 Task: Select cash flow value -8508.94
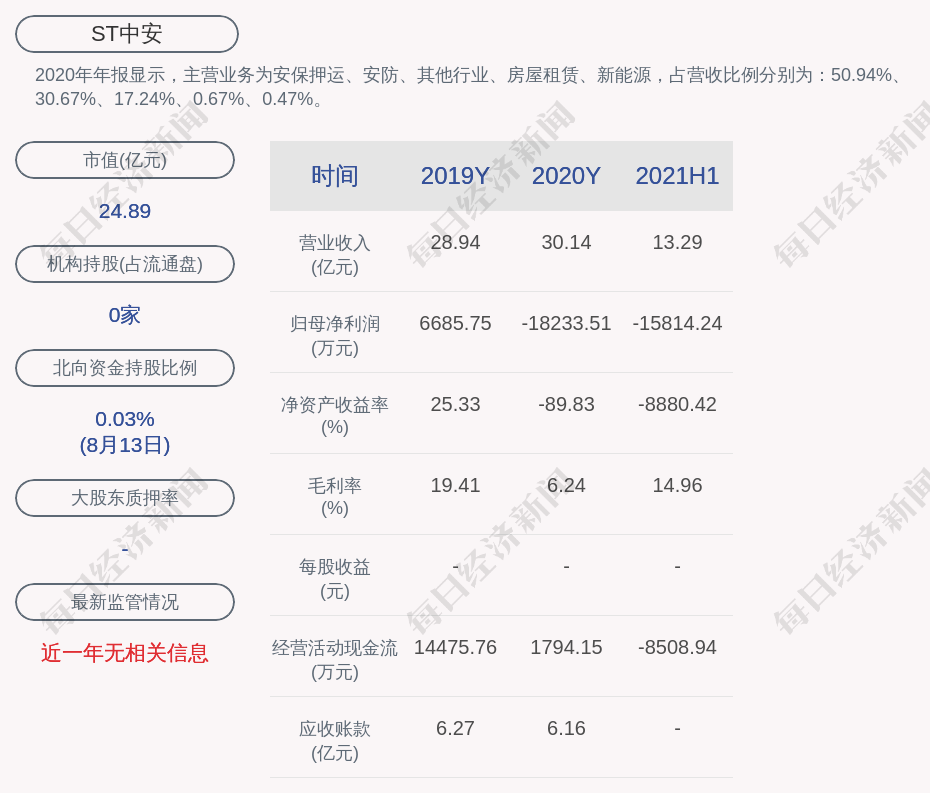(677, 647)
